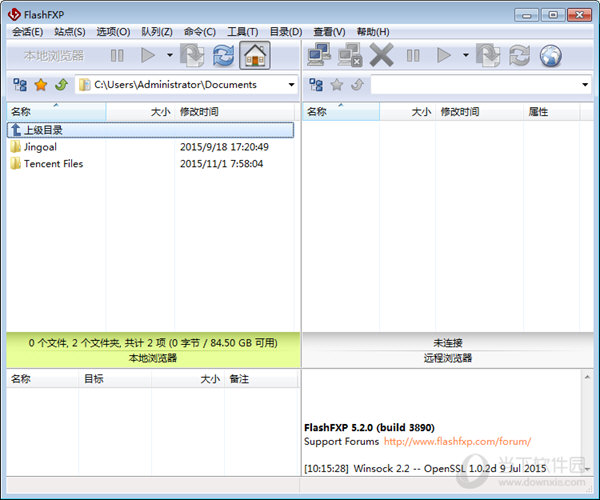Open the local transfer play dropdown arrow
This screenshot has width=600, height=500.
click(170, 55)
